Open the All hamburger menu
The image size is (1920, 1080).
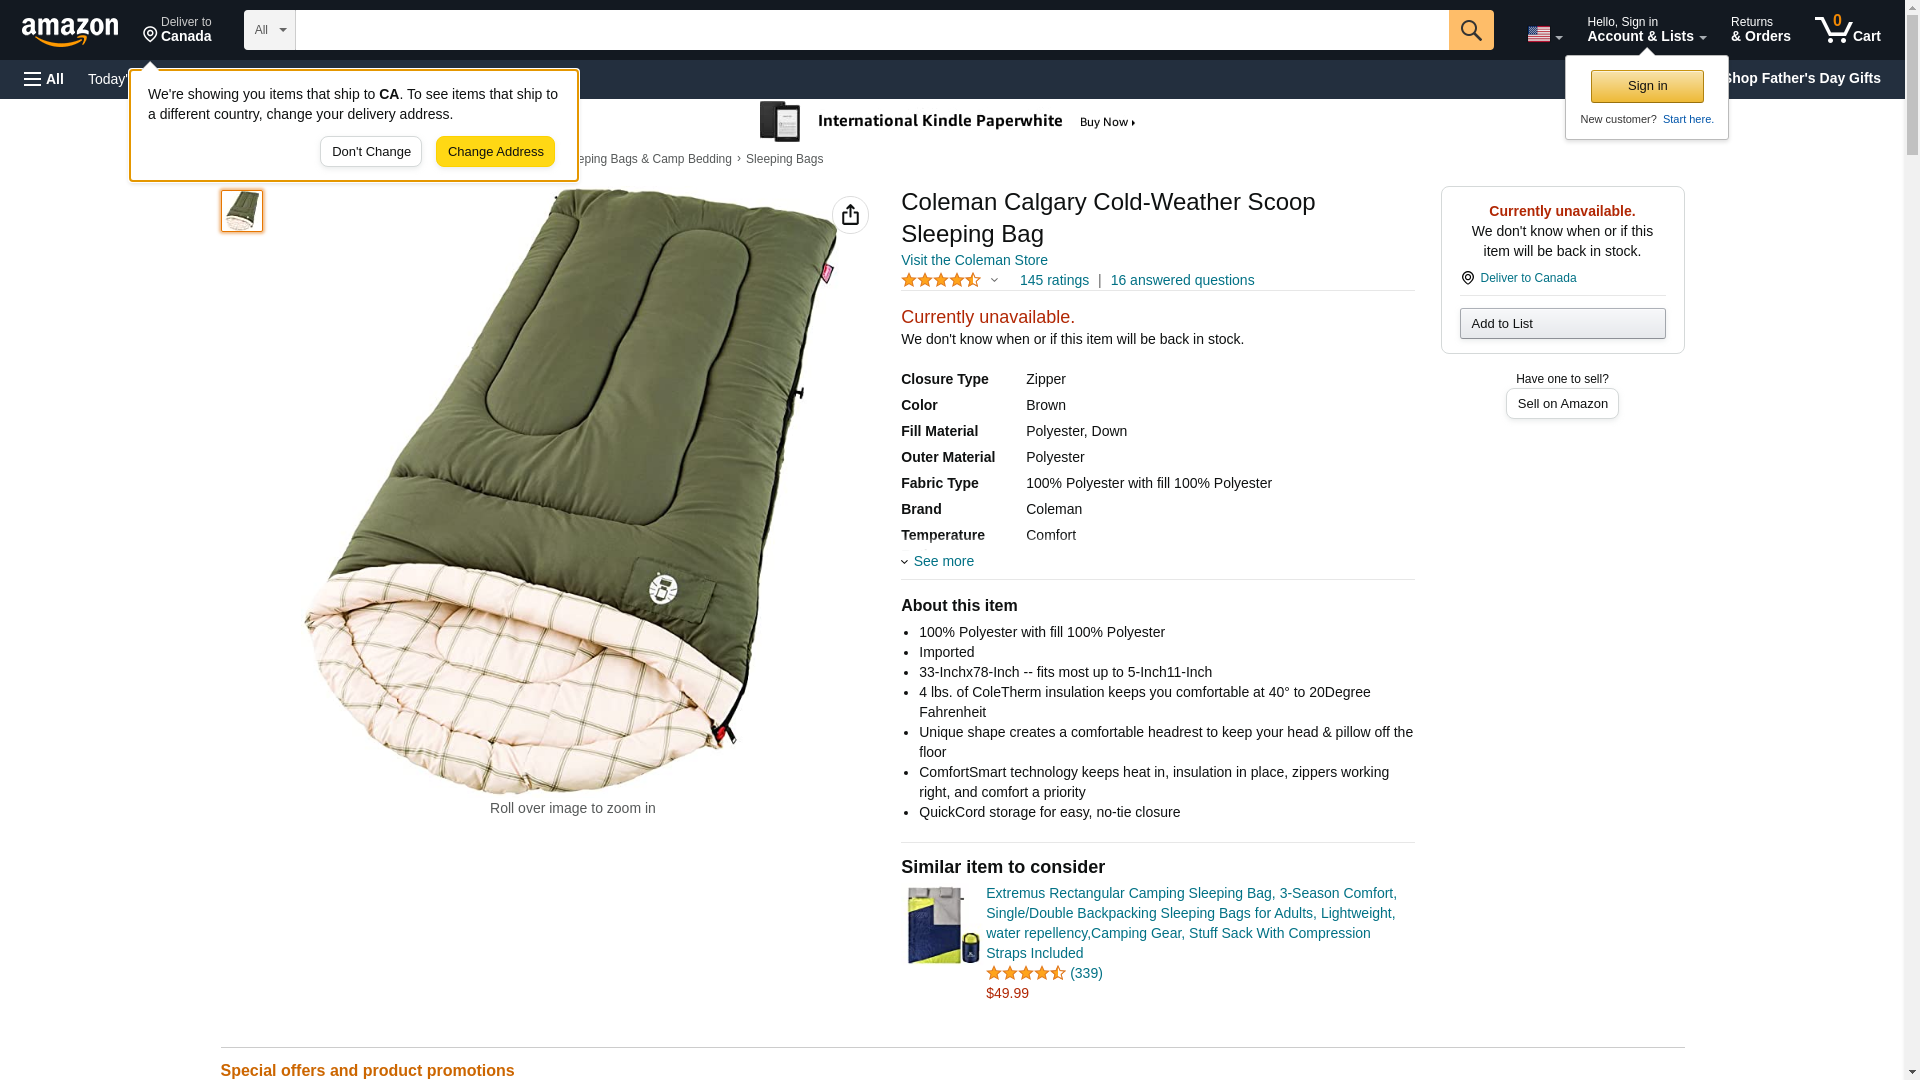coord(44,79)
